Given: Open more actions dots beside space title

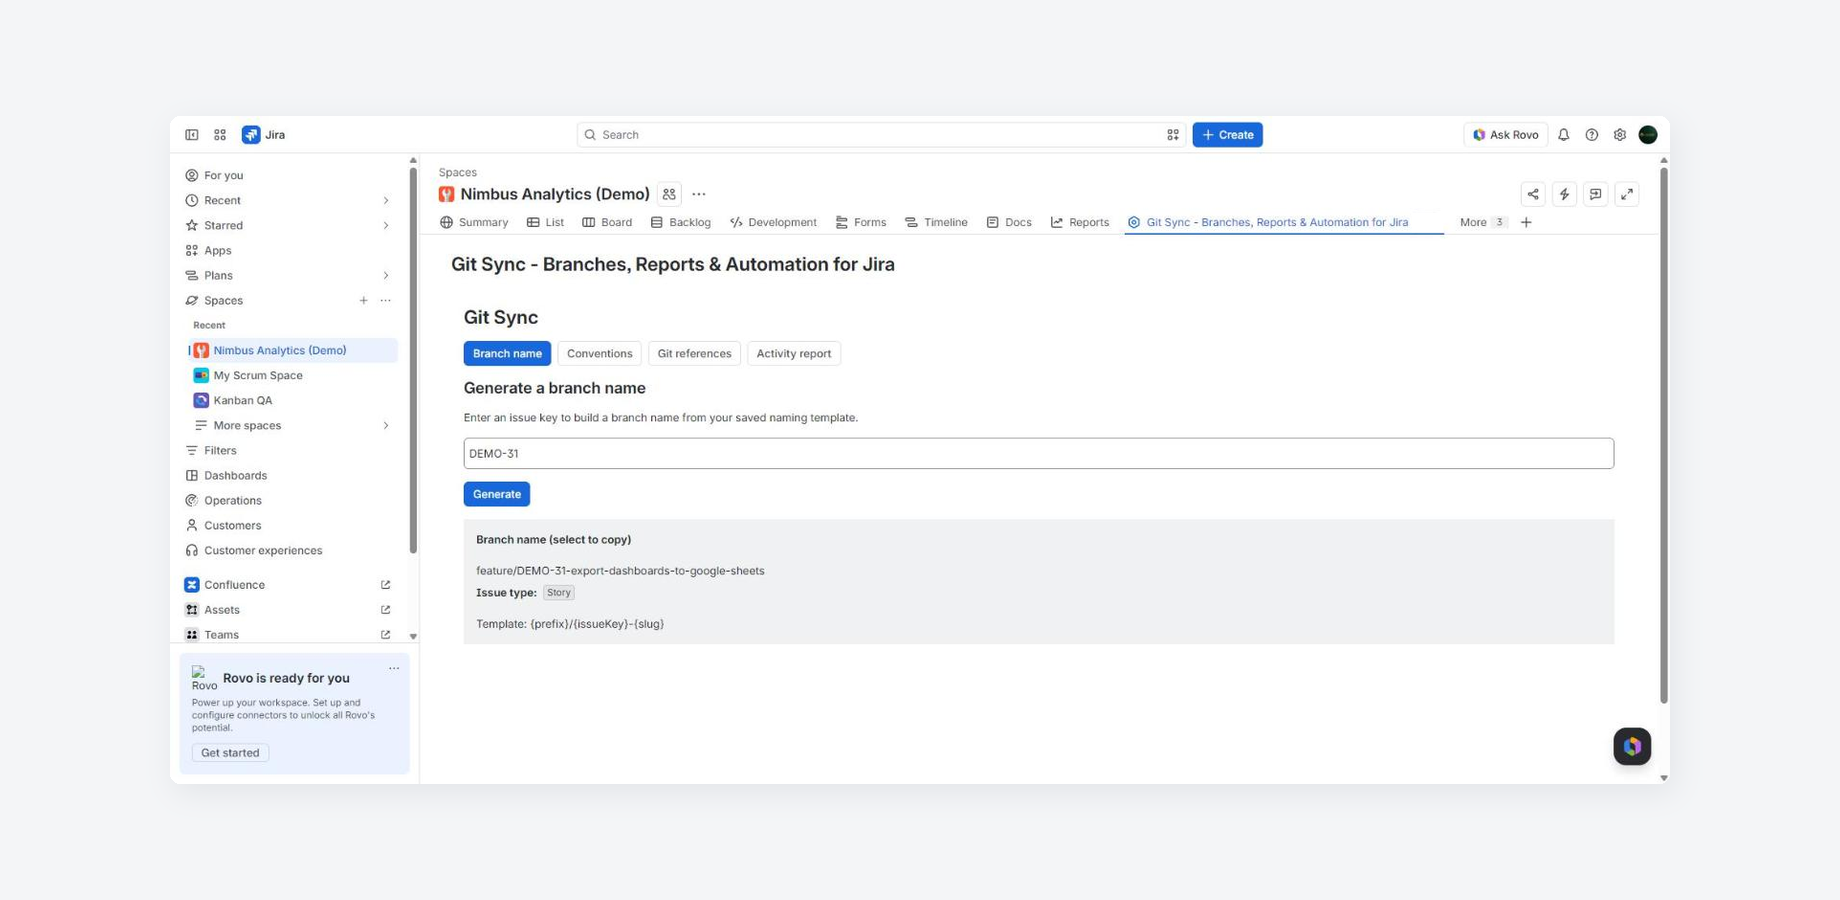Looking at the screenshot, I should [x=699, y=194].
